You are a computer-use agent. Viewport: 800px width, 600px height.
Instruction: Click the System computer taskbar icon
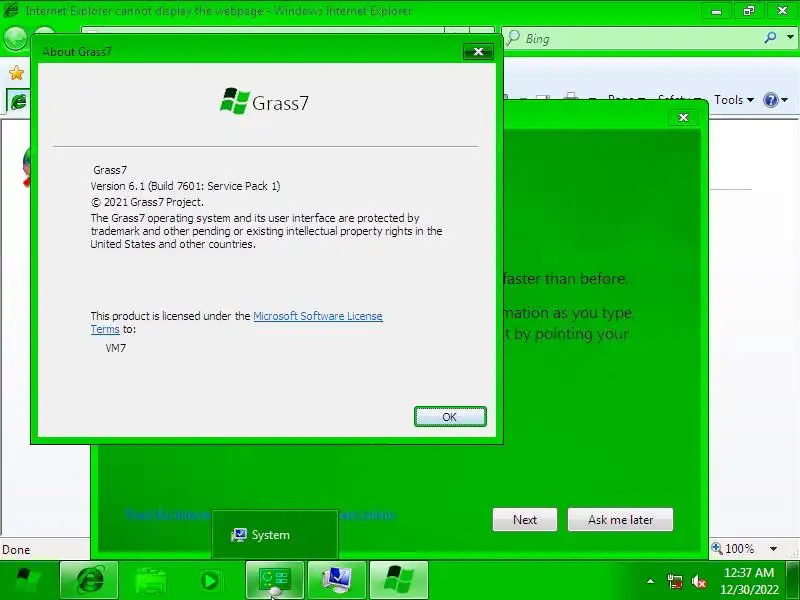pyautogui.click(x=337, y=580)
